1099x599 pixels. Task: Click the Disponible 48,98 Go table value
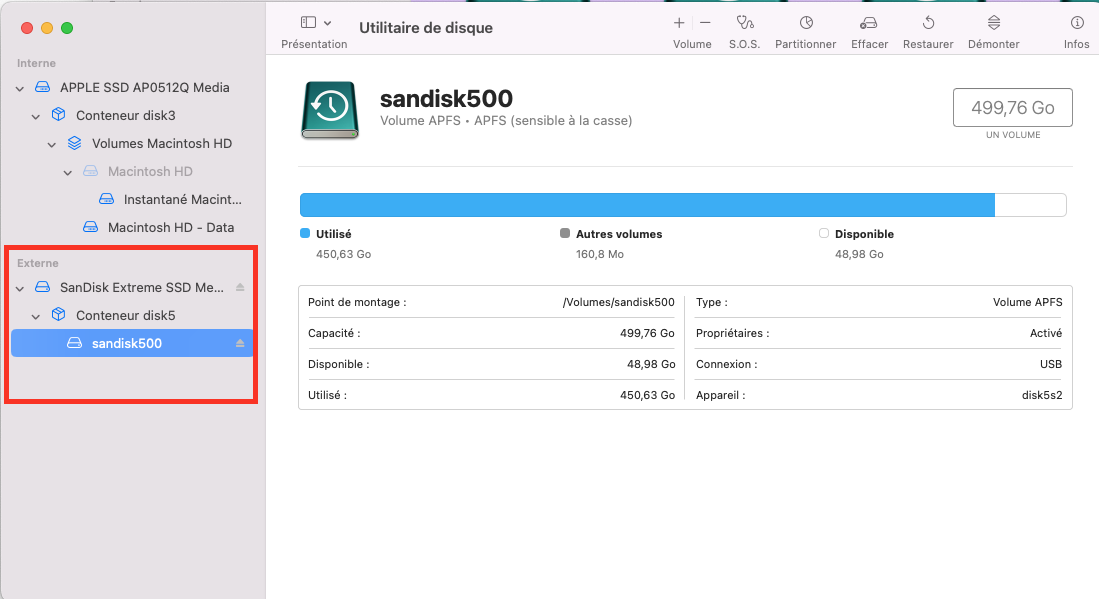[651, 364]
